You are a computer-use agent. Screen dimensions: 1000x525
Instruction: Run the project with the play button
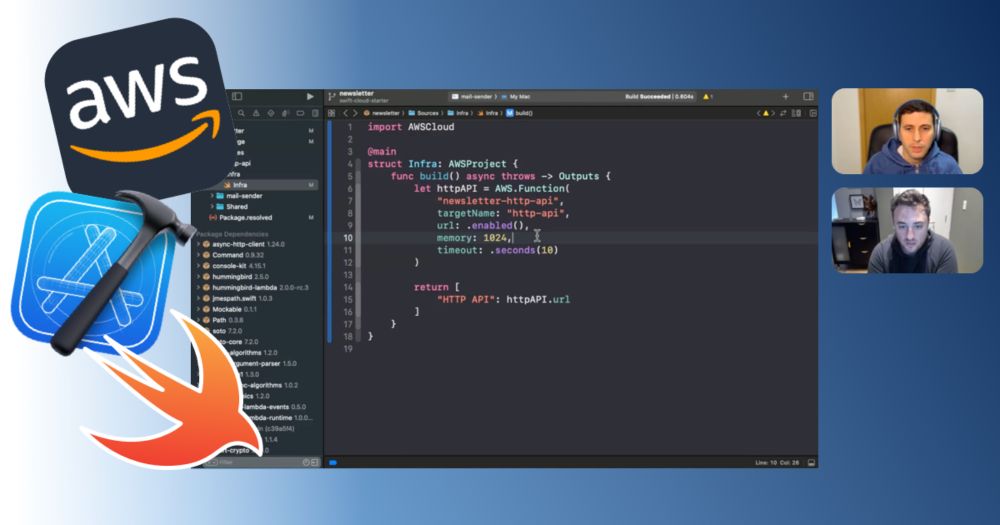[x=310, y=96]
